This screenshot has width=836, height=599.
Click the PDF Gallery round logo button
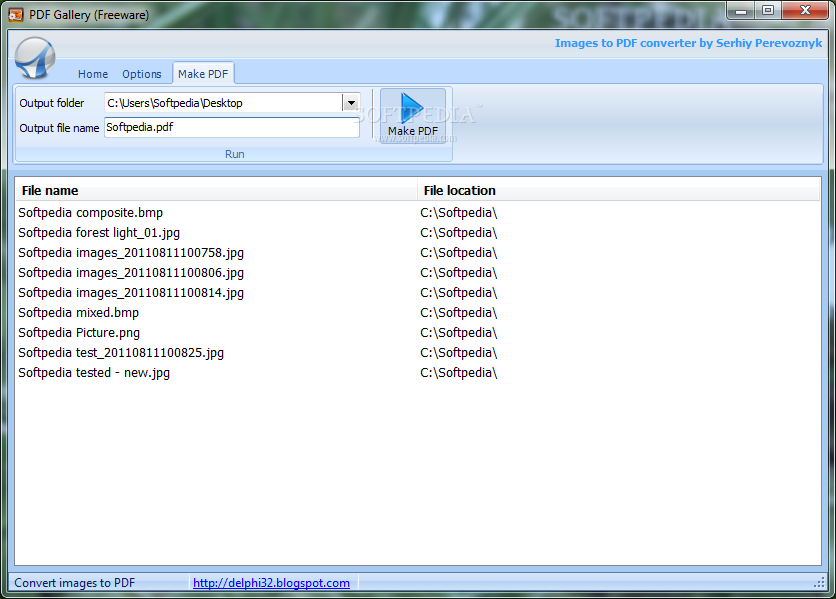coord(35,58)
